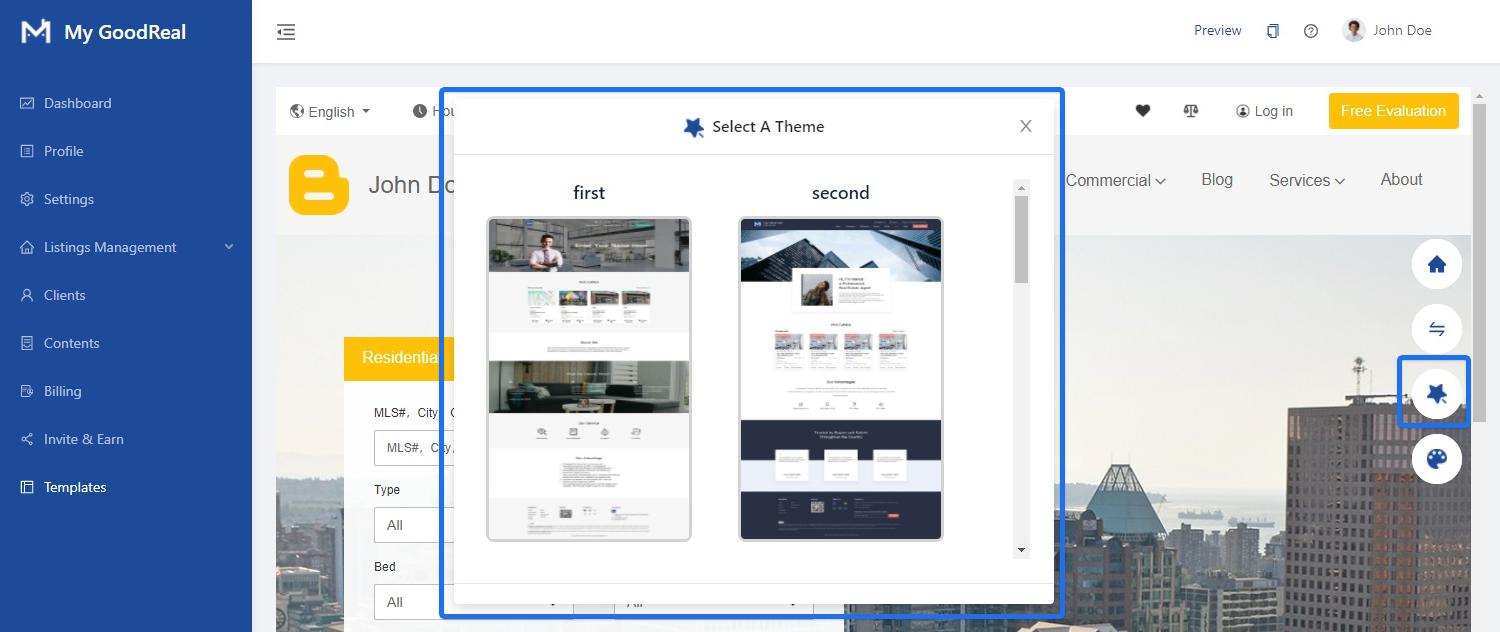Open the device preview icon in top bar
This screenshot has width=1500, height=632.
[x=1273, y=30]
